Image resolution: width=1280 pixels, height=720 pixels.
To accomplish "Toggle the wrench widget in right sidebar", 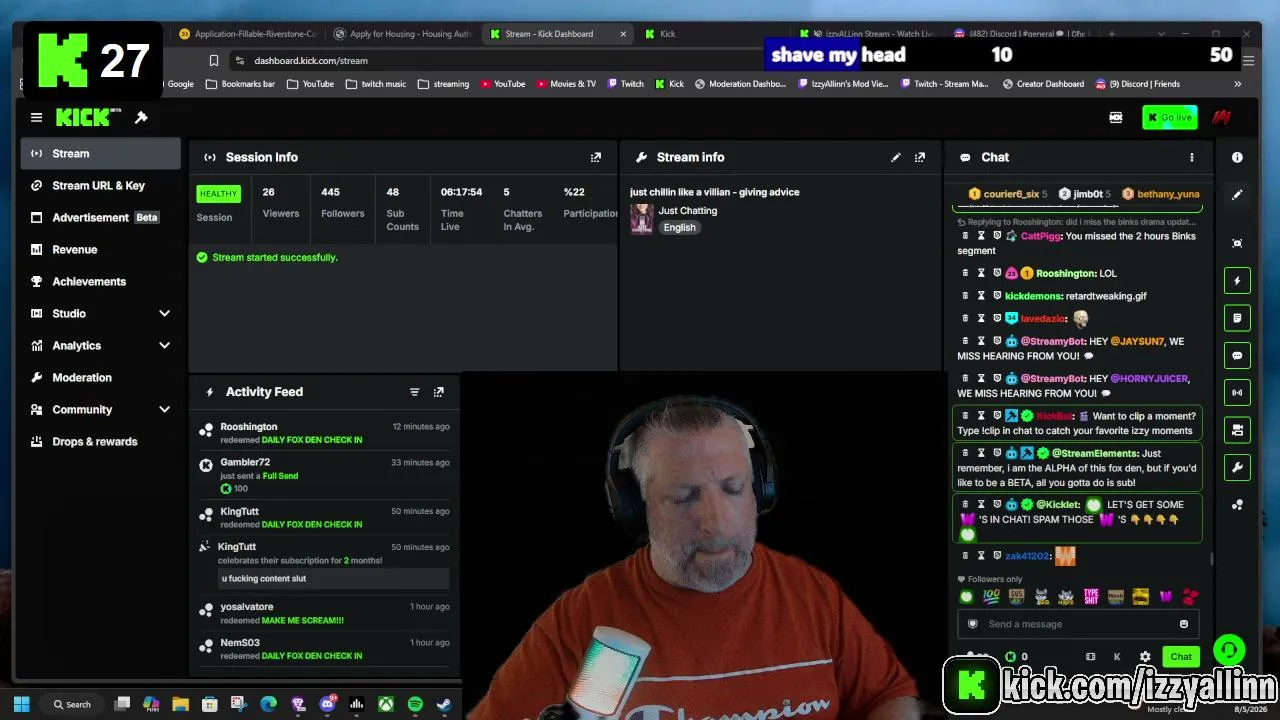I will [x=1237, y=467].
